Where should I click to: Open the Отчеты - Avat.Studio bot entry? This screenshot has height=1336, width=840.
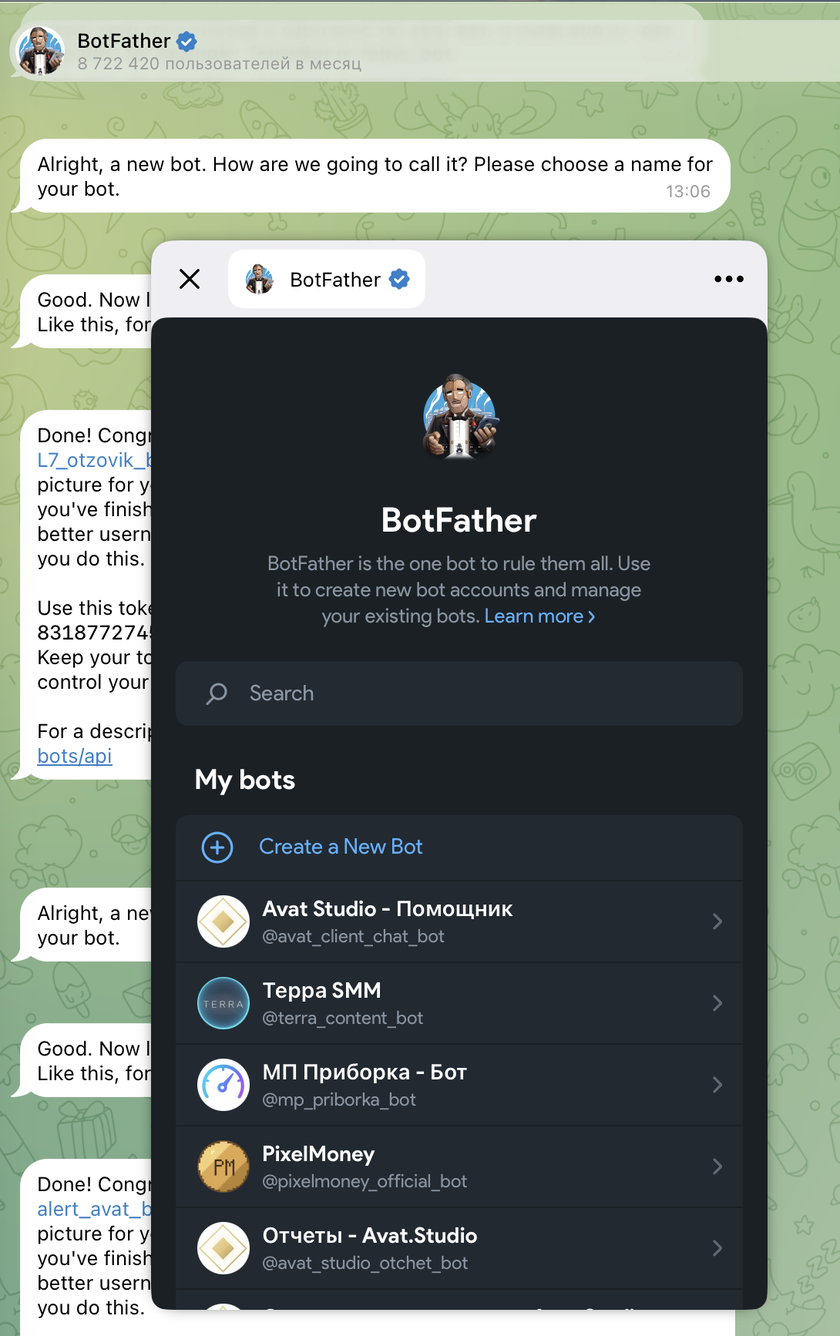coord(459,1248)
